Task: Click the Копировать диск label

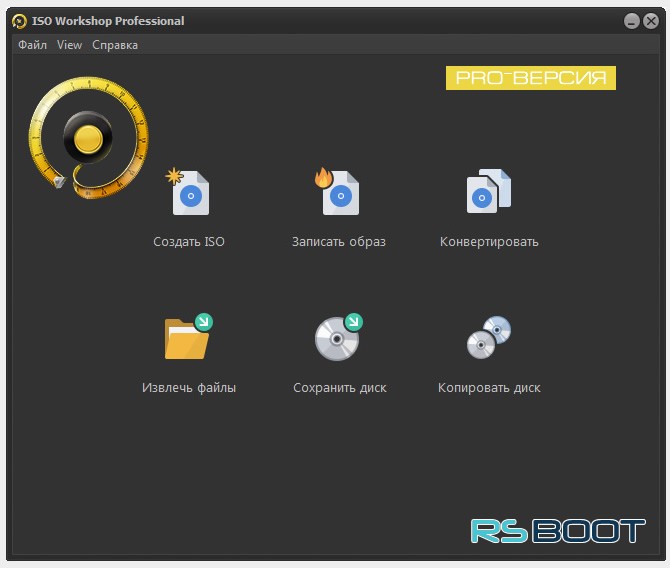Action: click(x=489, y=388)
